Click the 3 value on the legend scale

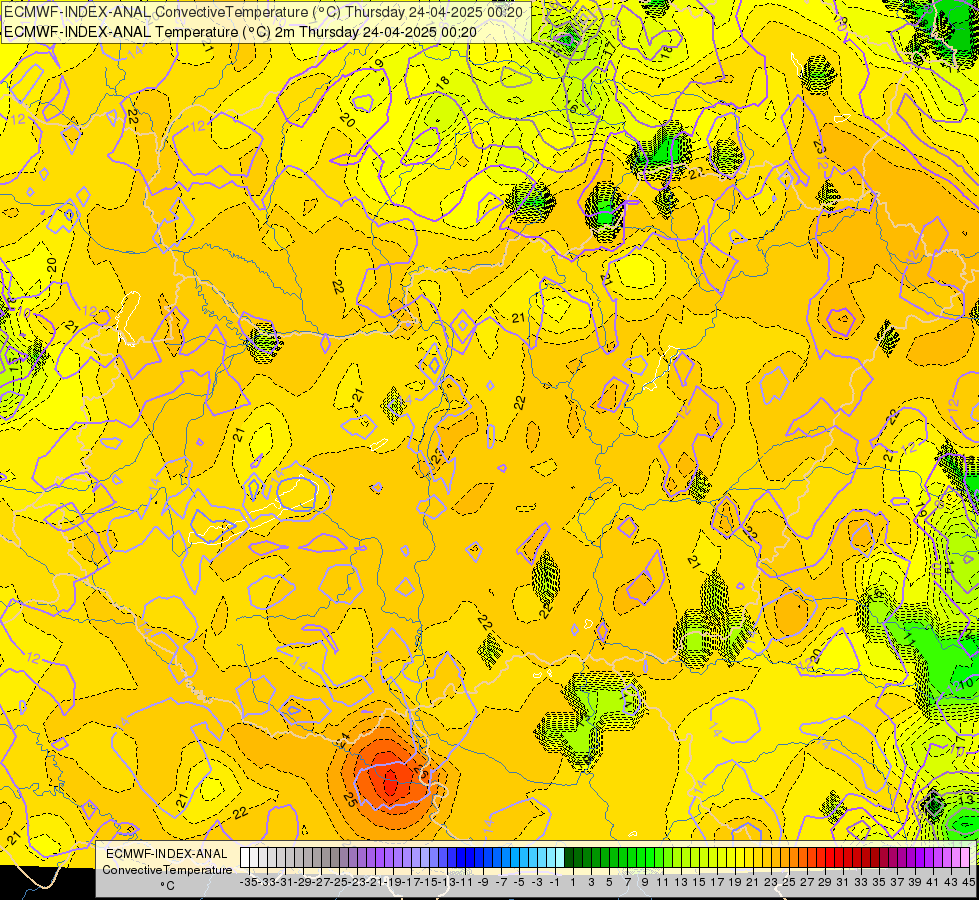click(x=591, y=882)
